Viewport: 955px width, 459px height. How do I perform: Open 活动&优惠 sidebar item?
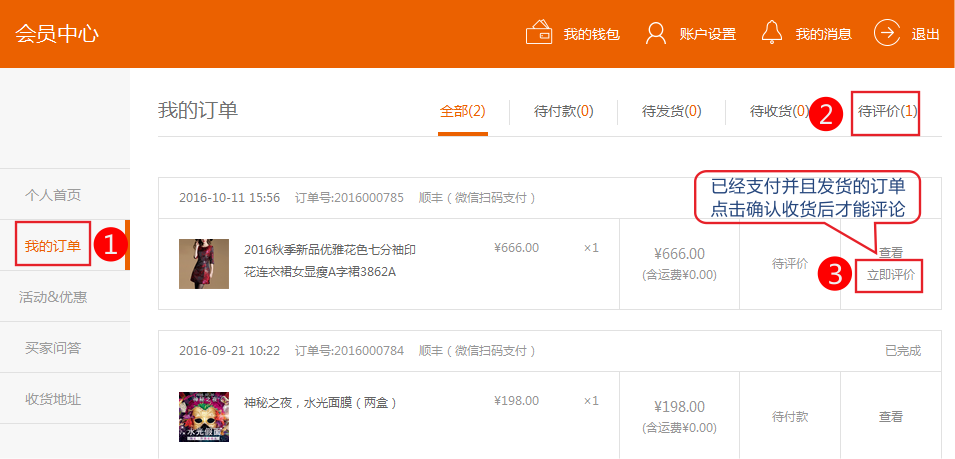click(x=53, y=297)
